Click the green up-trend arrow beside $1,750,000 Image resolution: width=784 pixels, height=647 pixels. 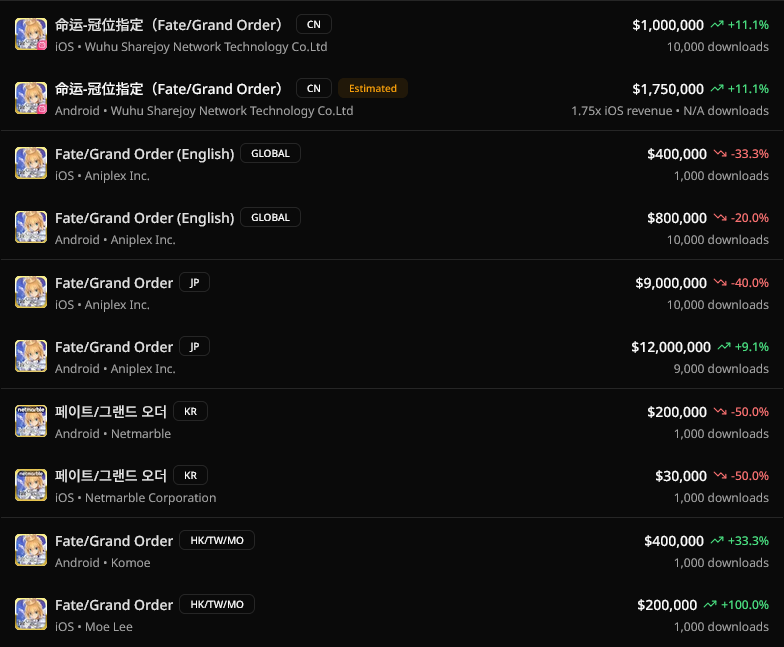[x=717, y=88]
